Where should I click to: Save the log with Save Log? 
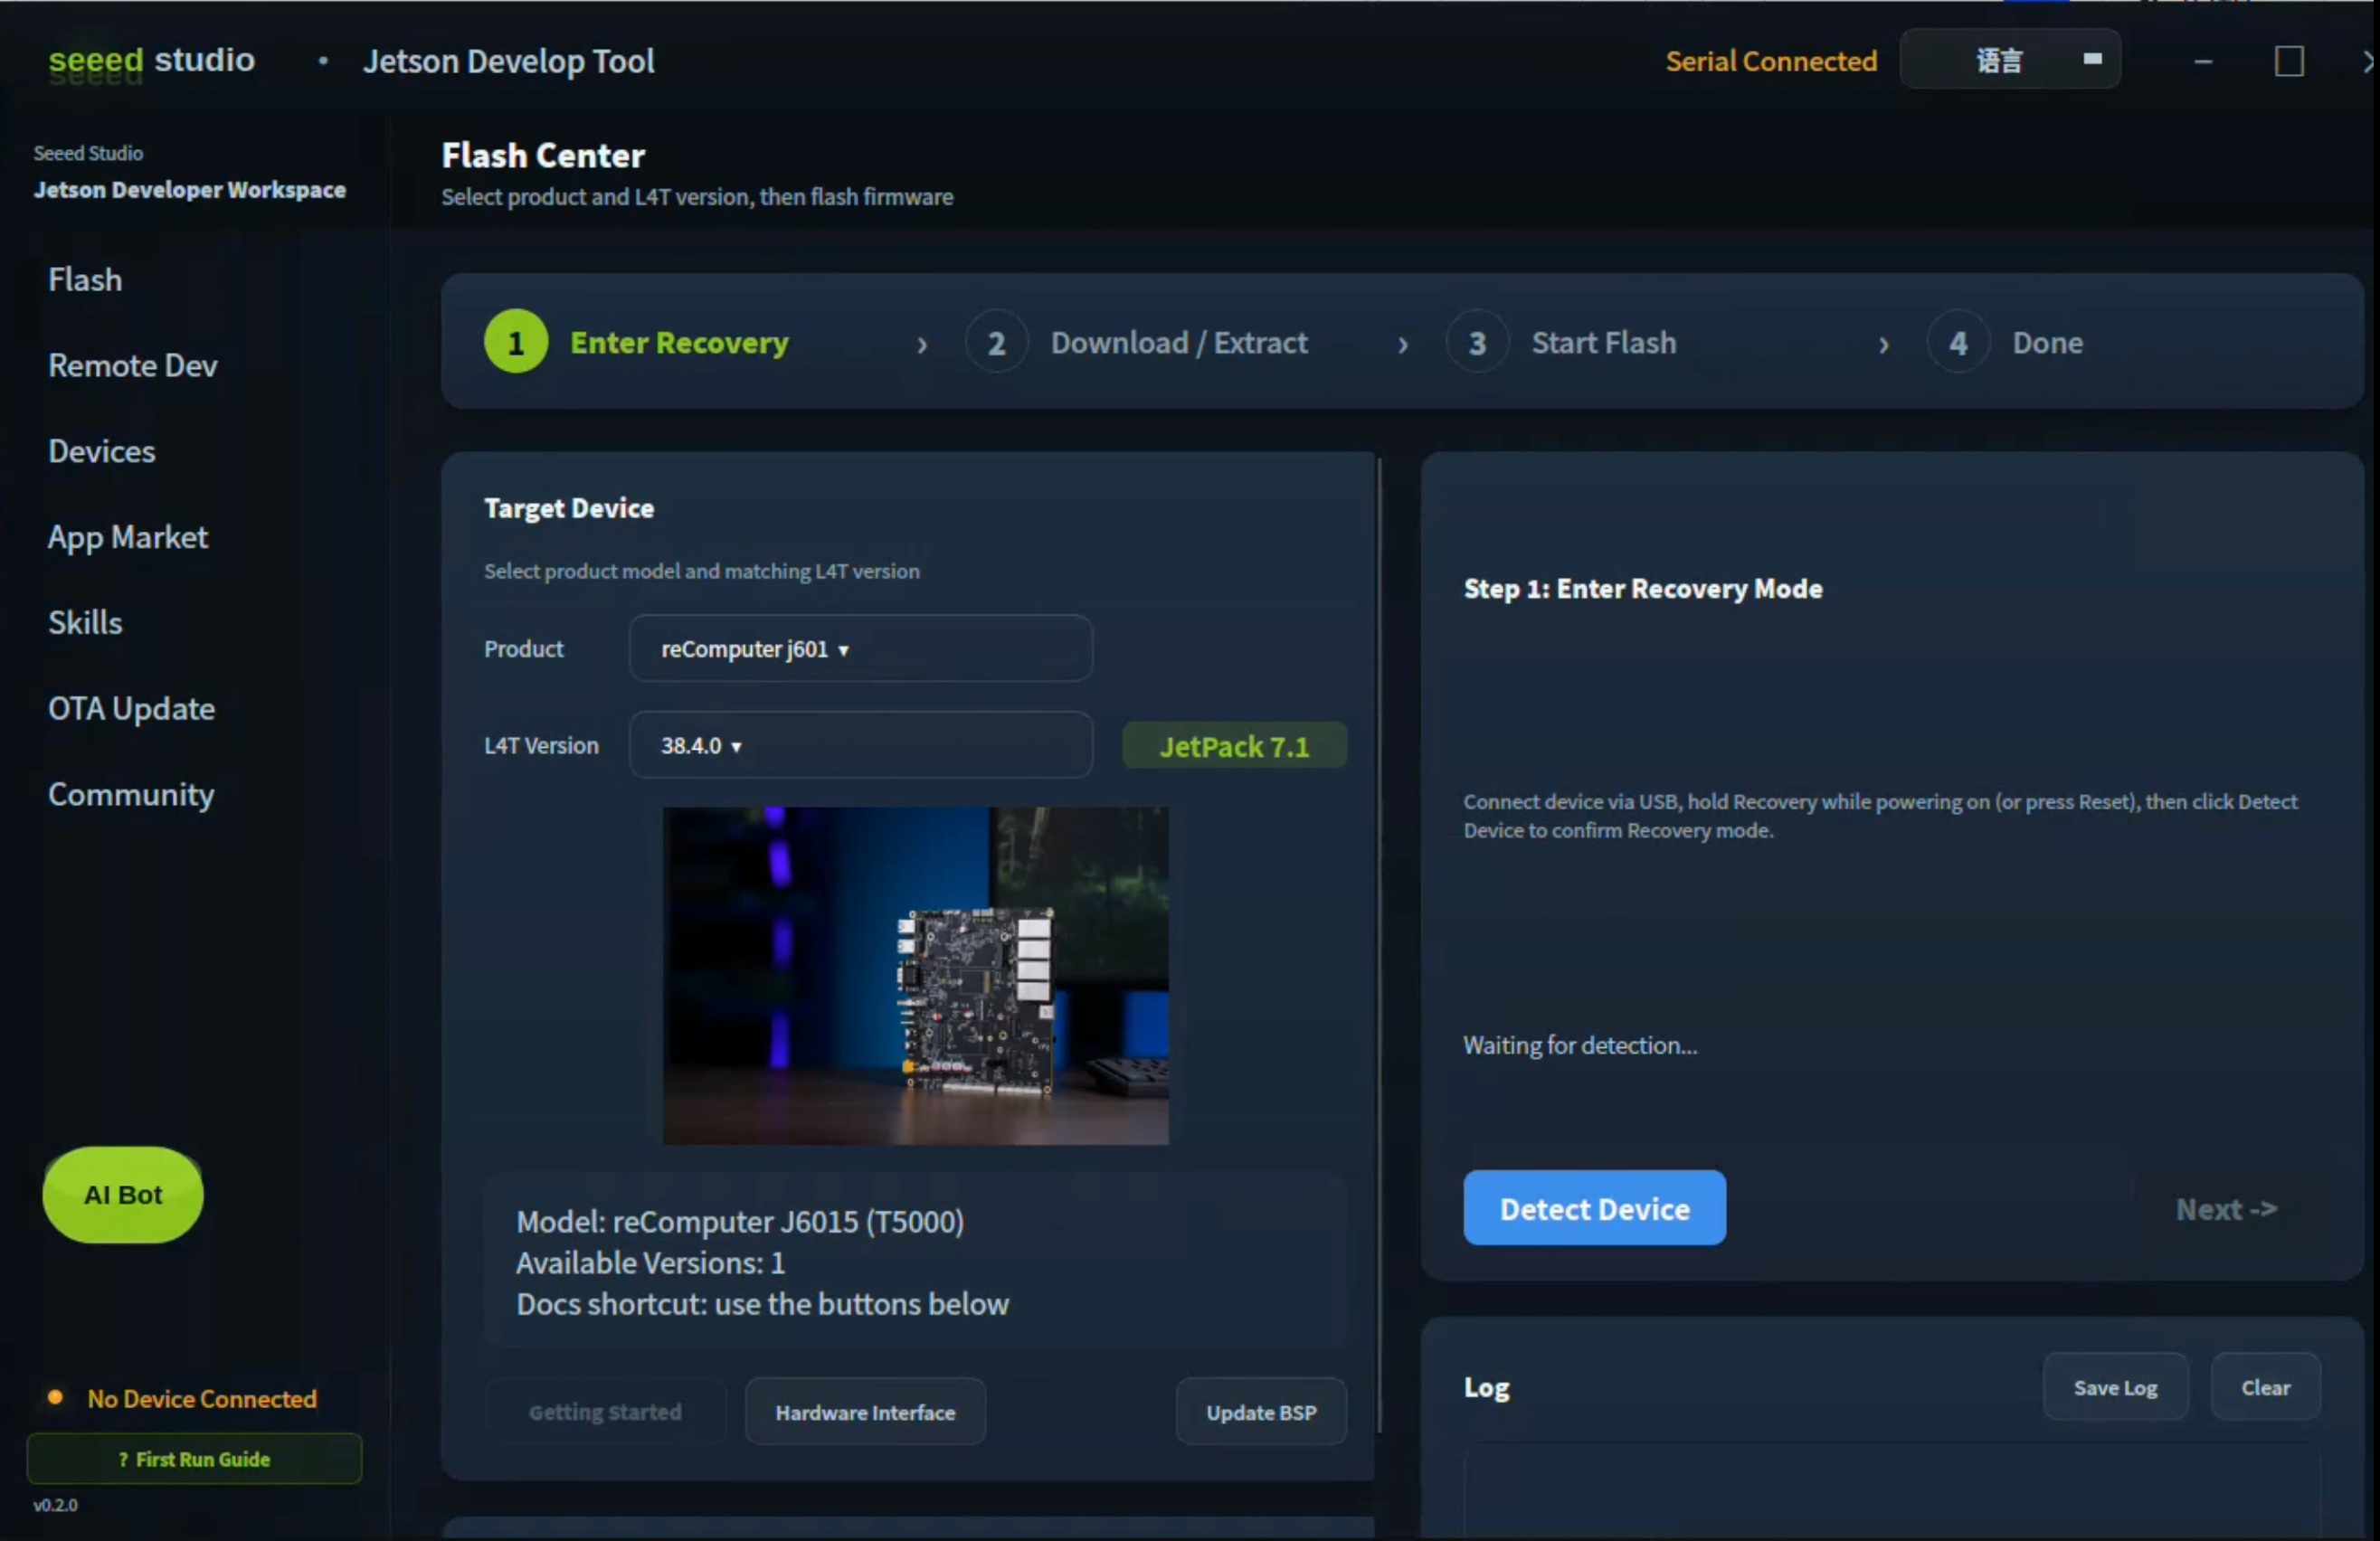[2116, 1388]
